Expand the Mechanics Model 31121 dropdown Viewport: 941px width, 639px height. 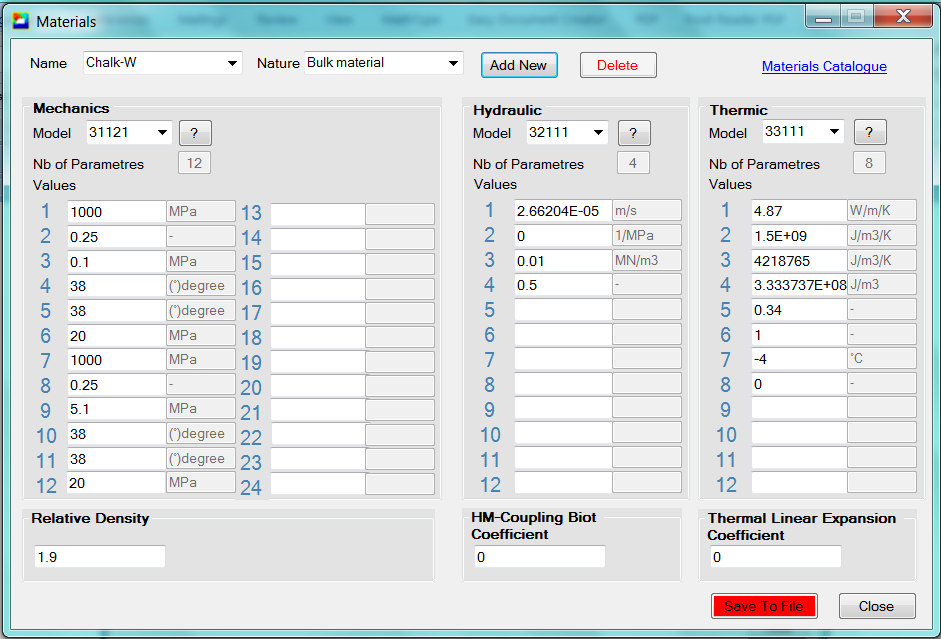pos(161,133)
